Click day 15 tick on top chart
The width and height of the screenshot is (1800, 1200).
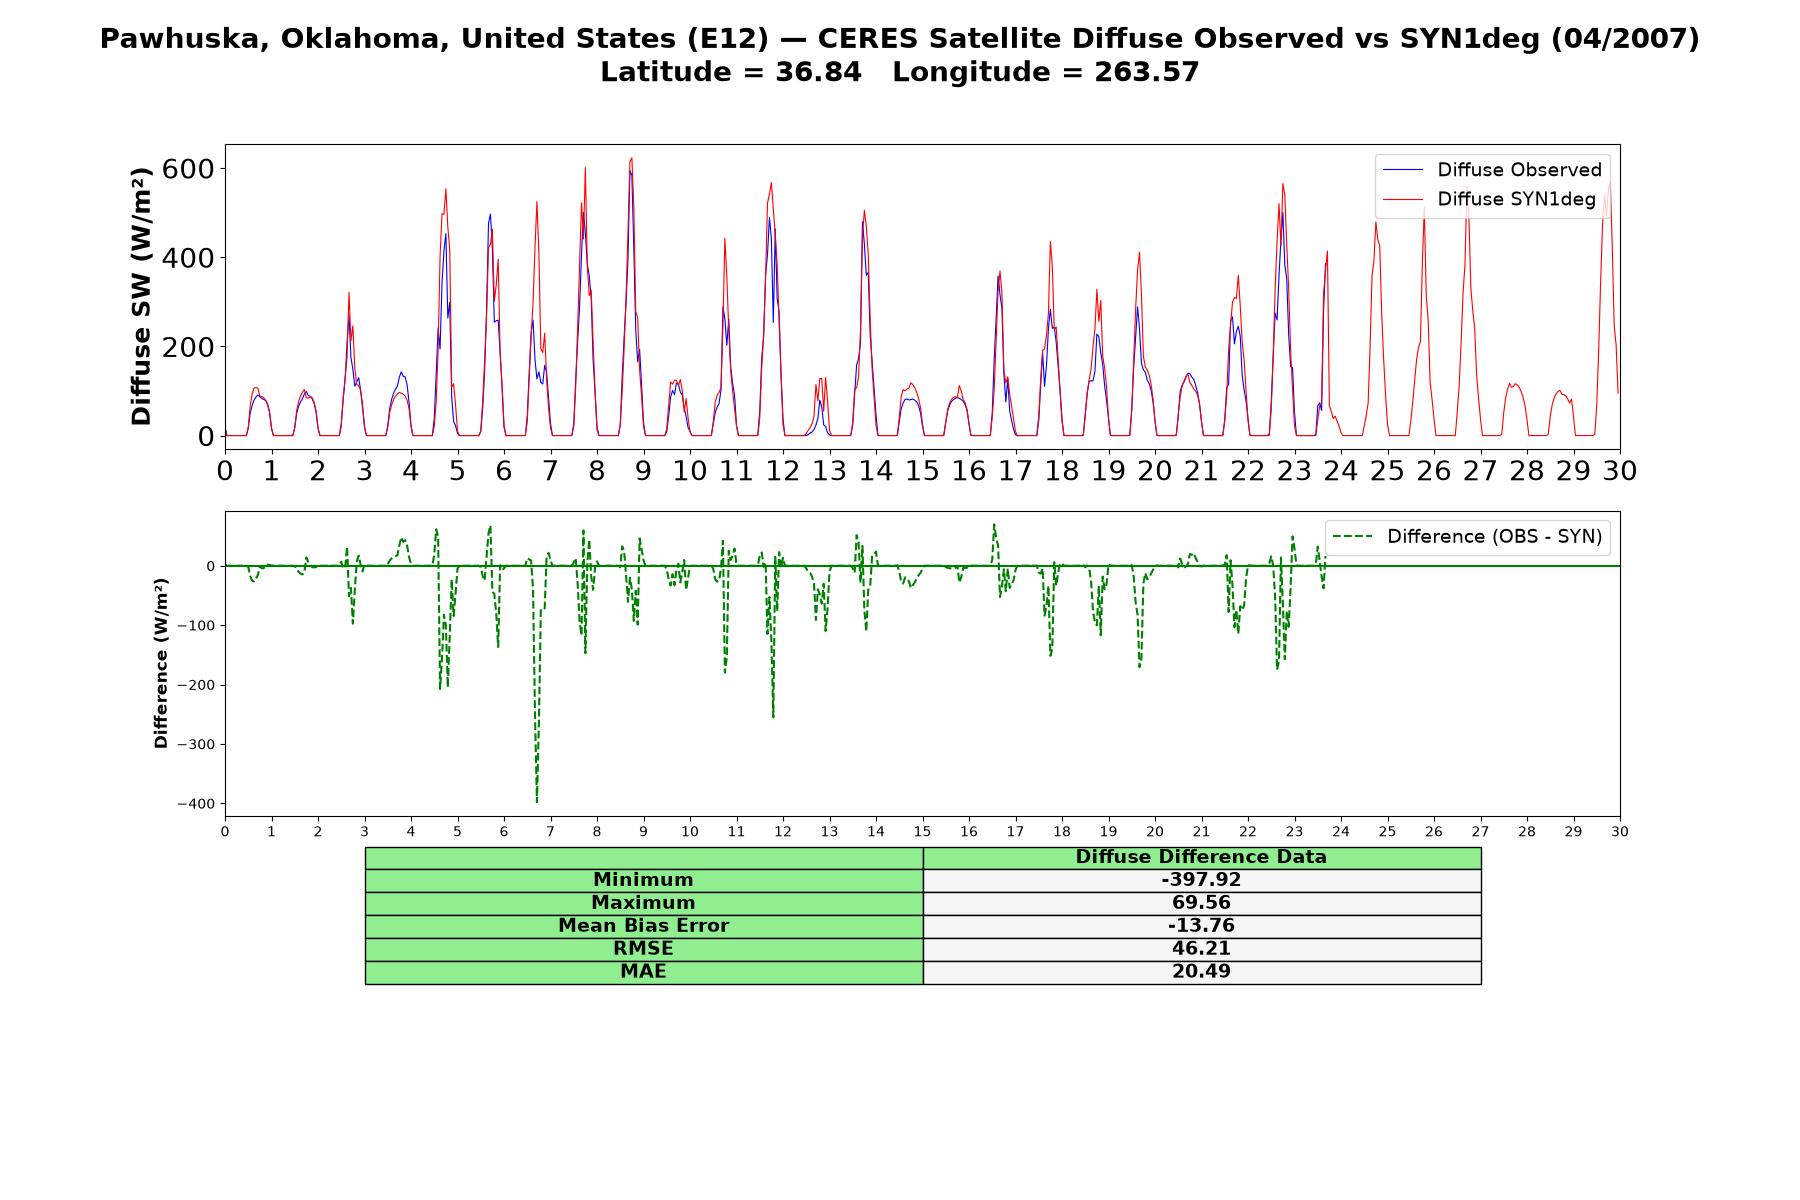(922, 470)
